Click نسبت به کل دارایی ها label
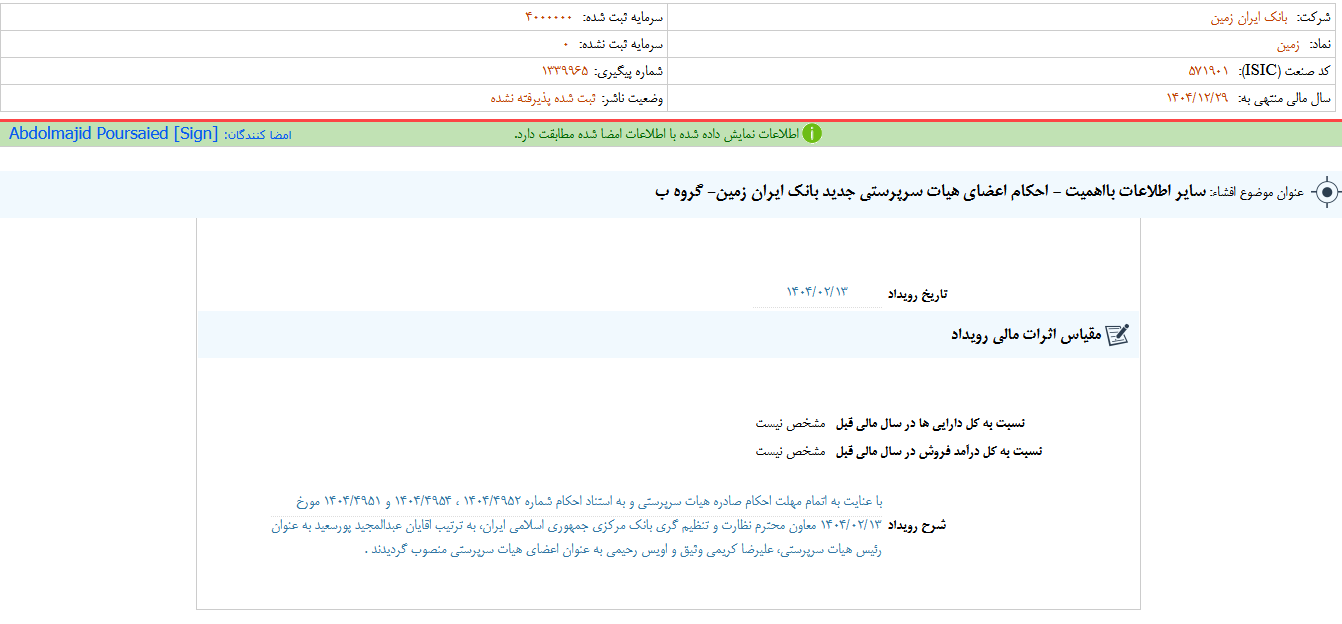 pyautogui.click(x=930, y=423)
